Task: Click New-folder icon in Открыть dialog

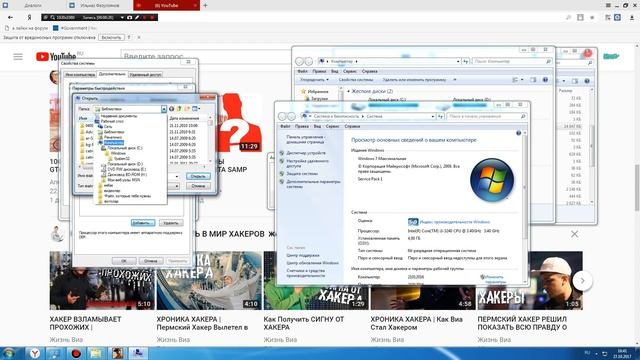Action: pyautogui.click(x=187, y=109)
